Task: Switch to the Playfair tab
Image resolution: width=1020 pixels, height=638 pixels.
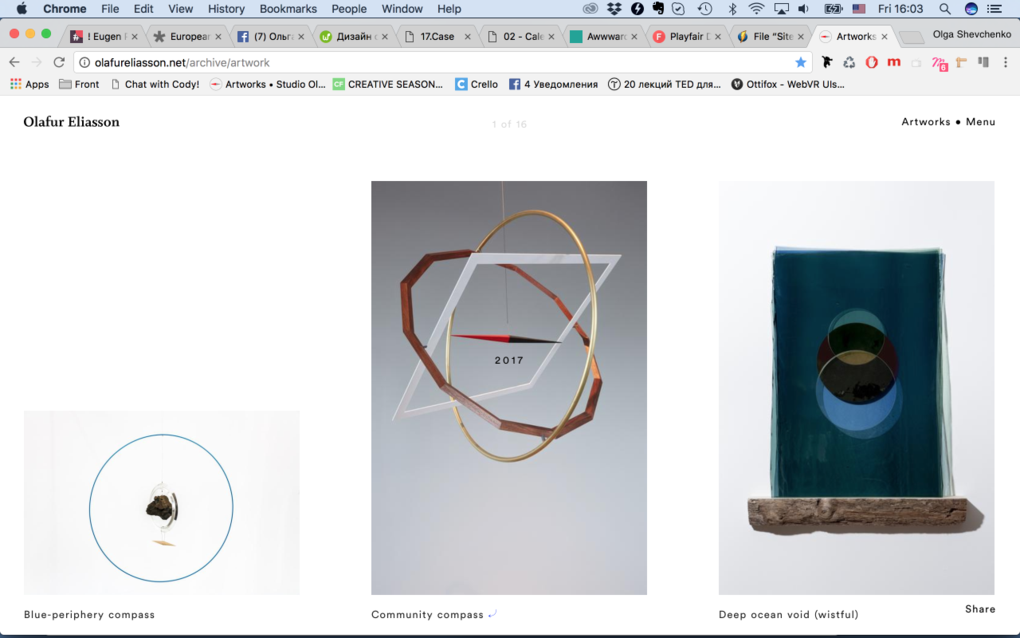Action: point(686,36)
